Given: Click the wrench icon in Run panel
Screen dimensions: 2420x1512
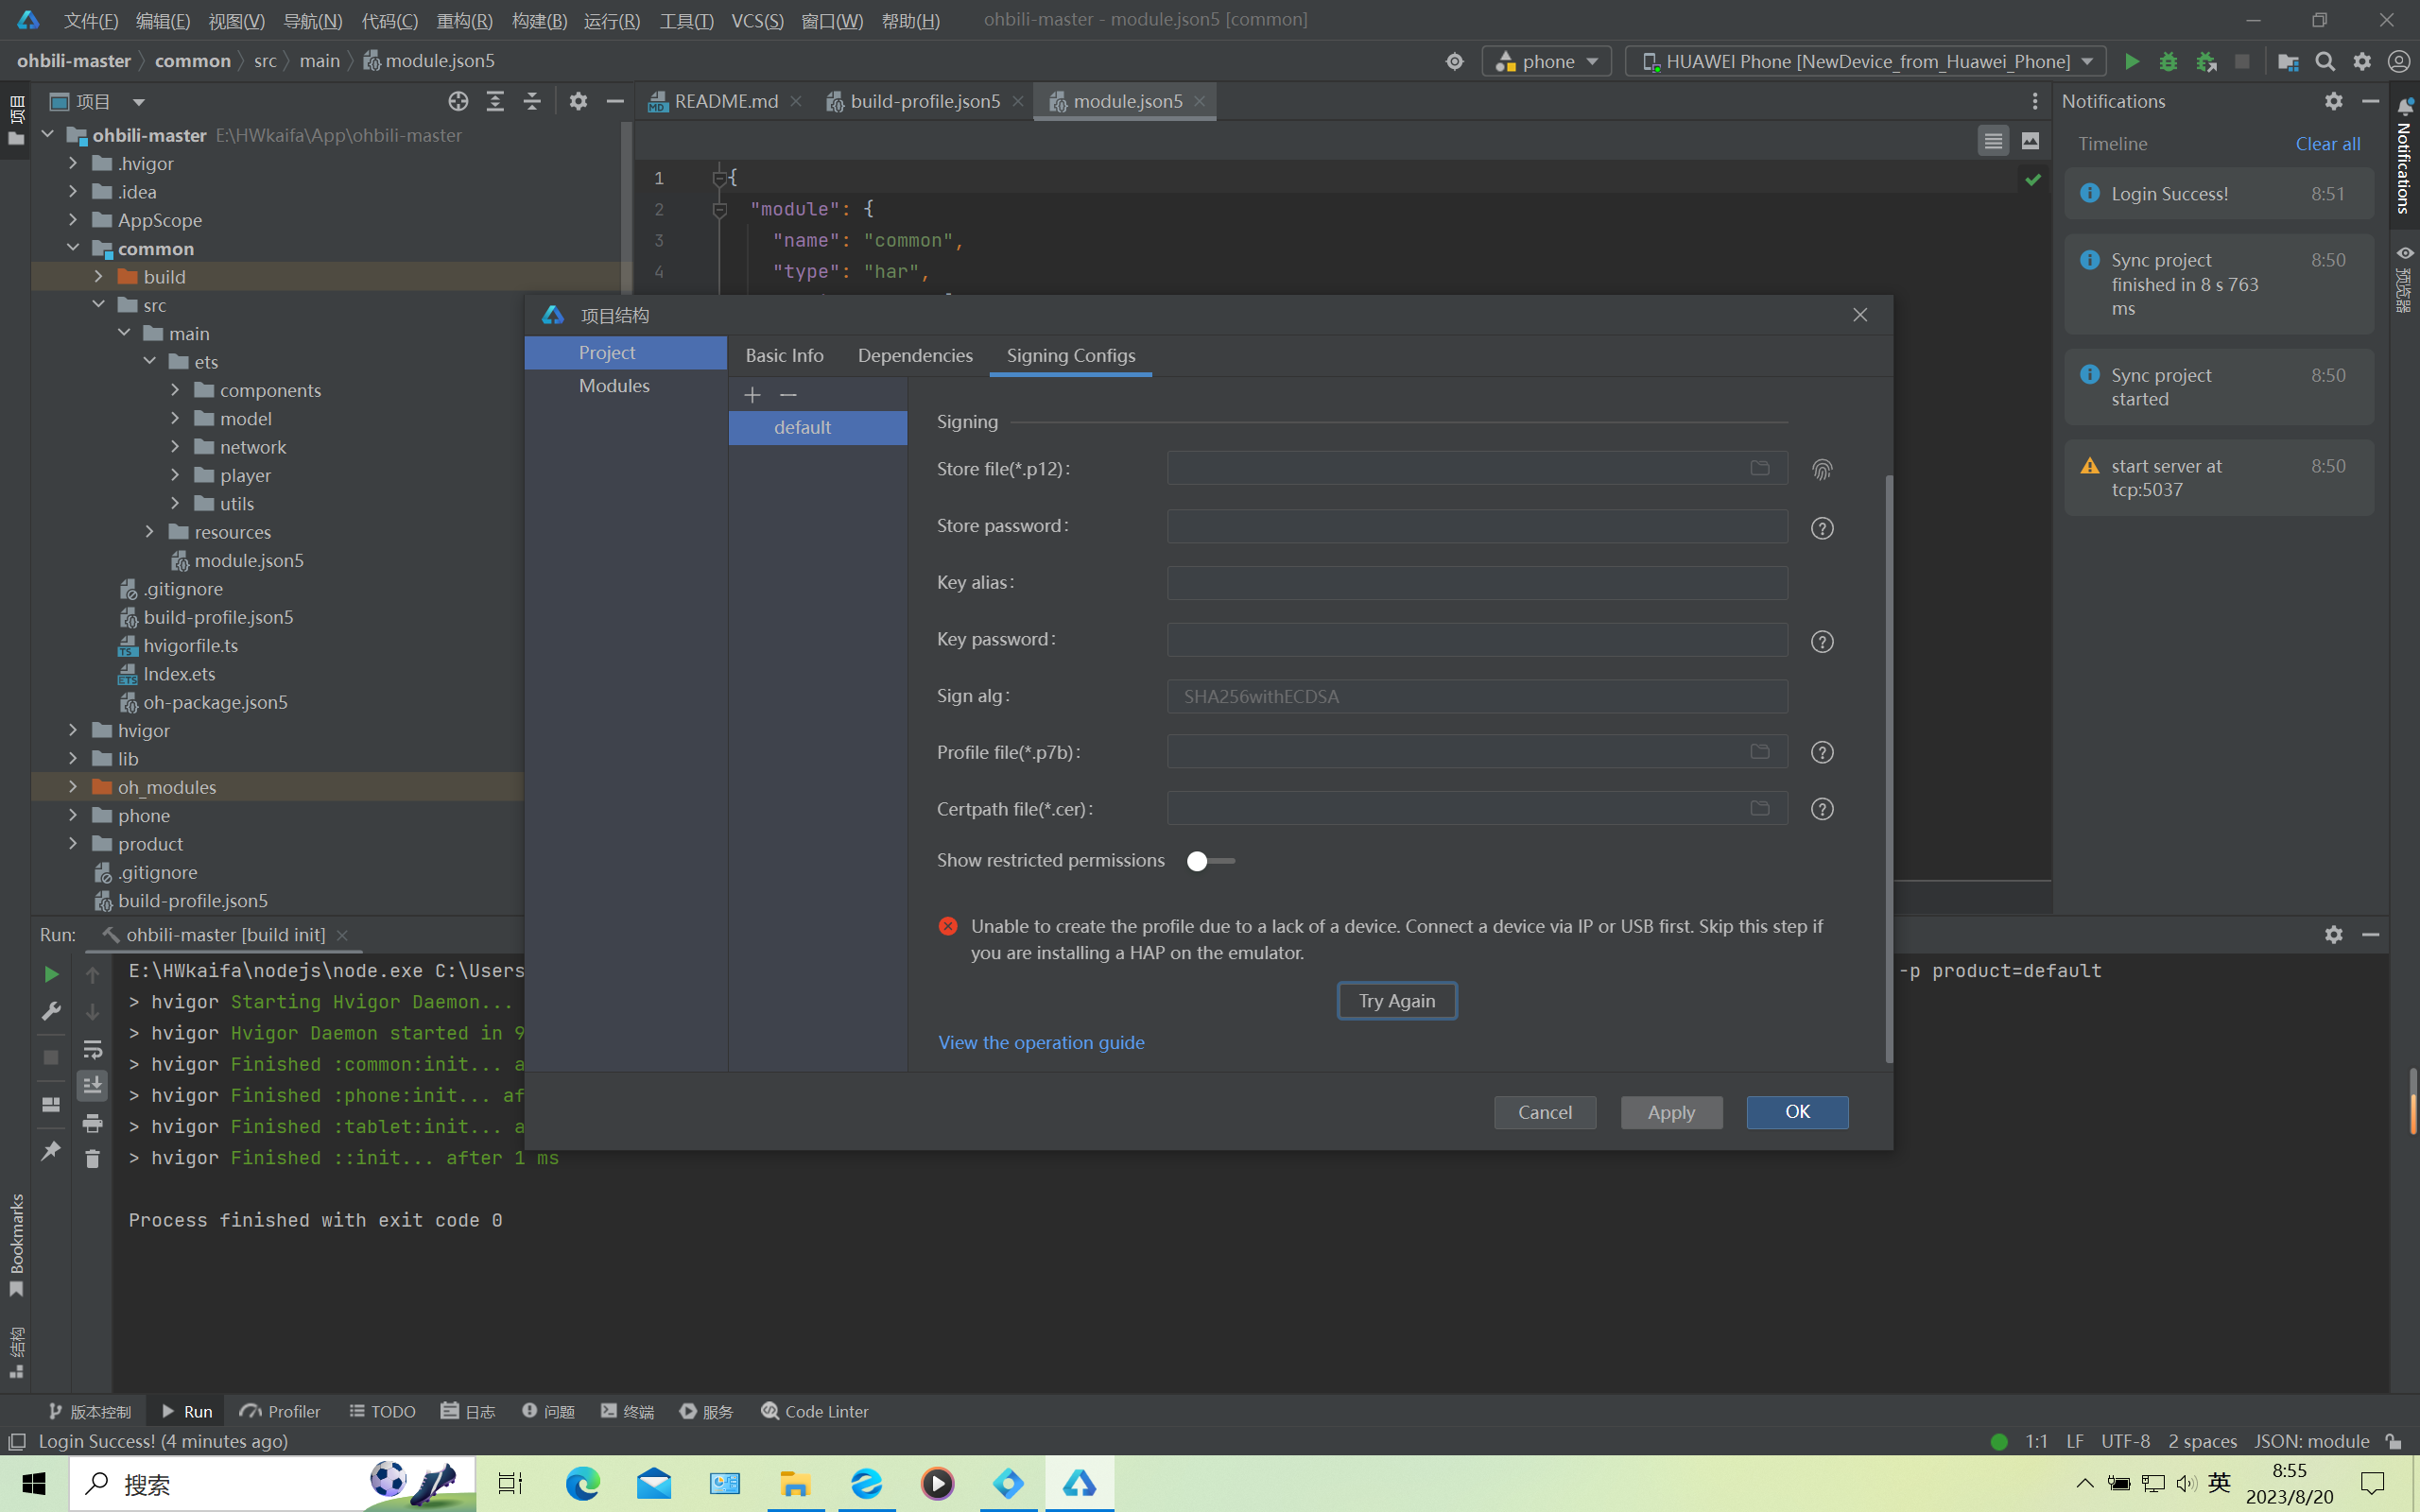Looking at the screenshot, I should tap(51, 1011).
